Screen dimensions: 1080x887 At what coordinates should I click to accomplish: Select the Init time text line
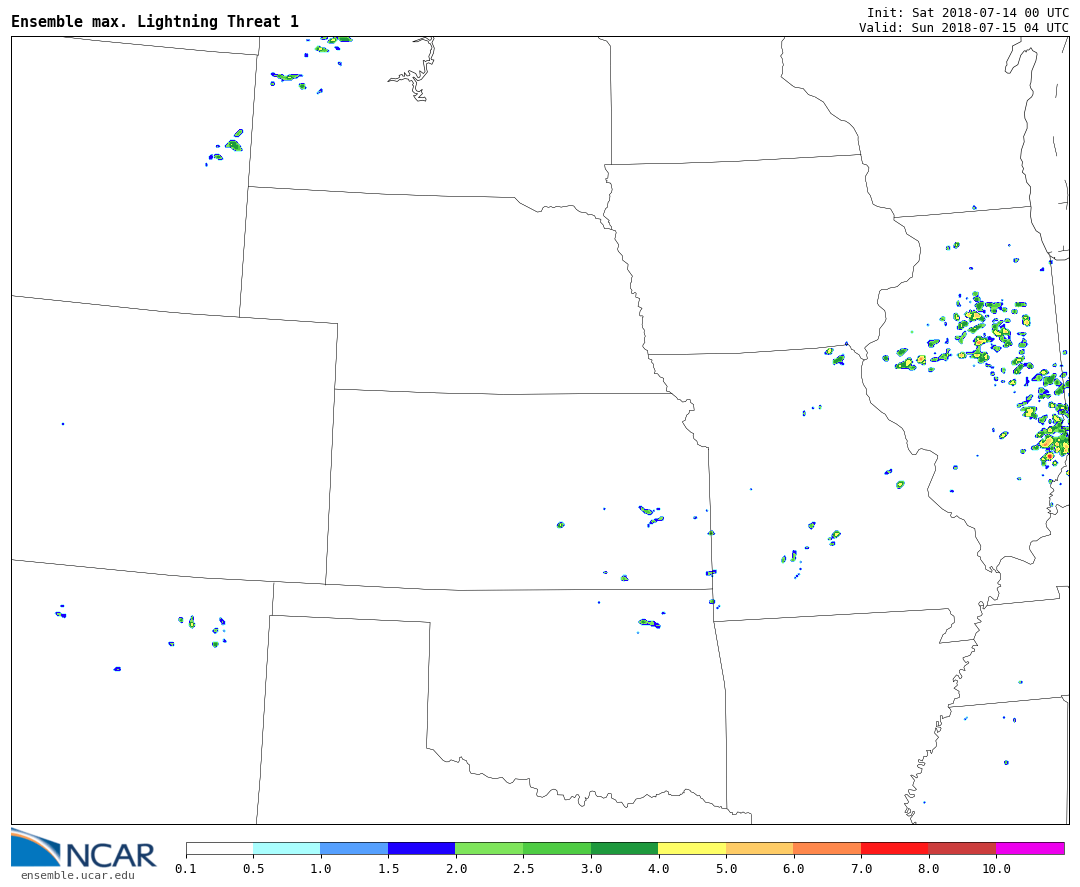pyautogui.click(x=967, y=12)
